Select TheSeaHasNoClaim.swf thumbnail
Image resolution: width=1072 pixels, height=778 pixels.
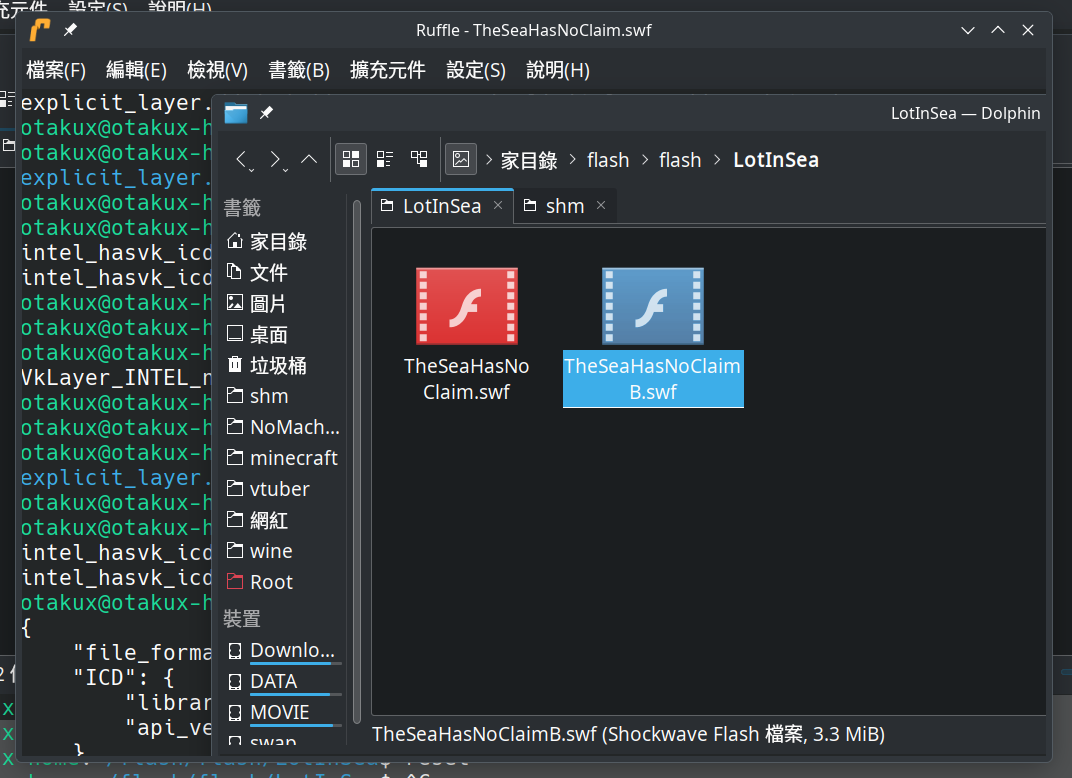coord(466,305)
